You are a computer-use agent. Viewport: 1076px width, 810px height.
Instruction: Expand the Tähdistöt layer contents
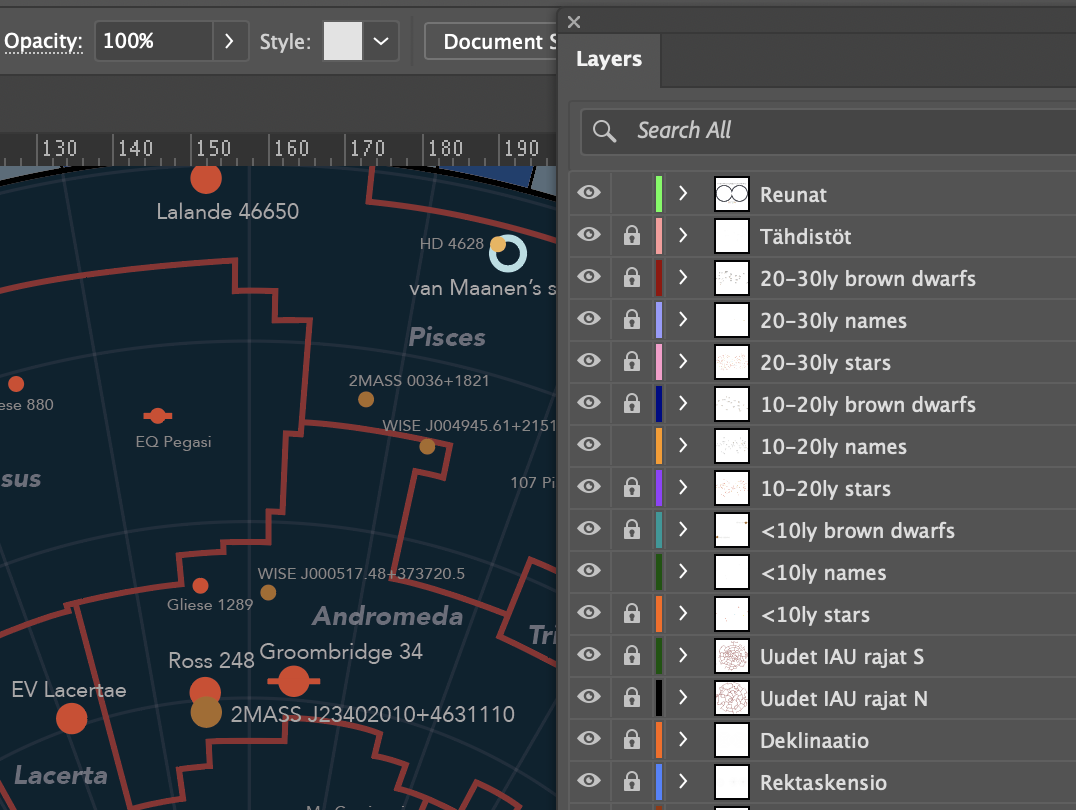point(683,235)
